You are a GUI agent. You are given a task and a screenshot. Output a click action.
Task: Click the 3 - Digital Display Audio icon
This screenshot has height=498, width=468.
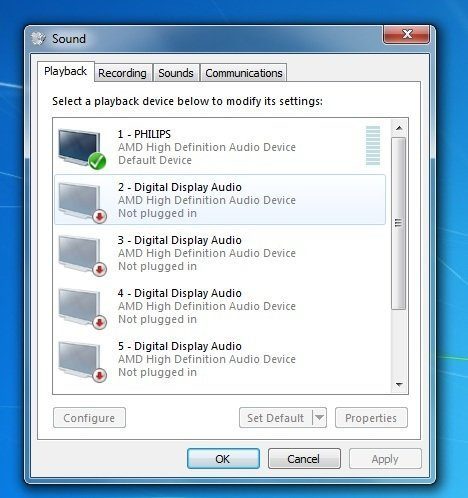pyautogui.click(x=82, y=255)
